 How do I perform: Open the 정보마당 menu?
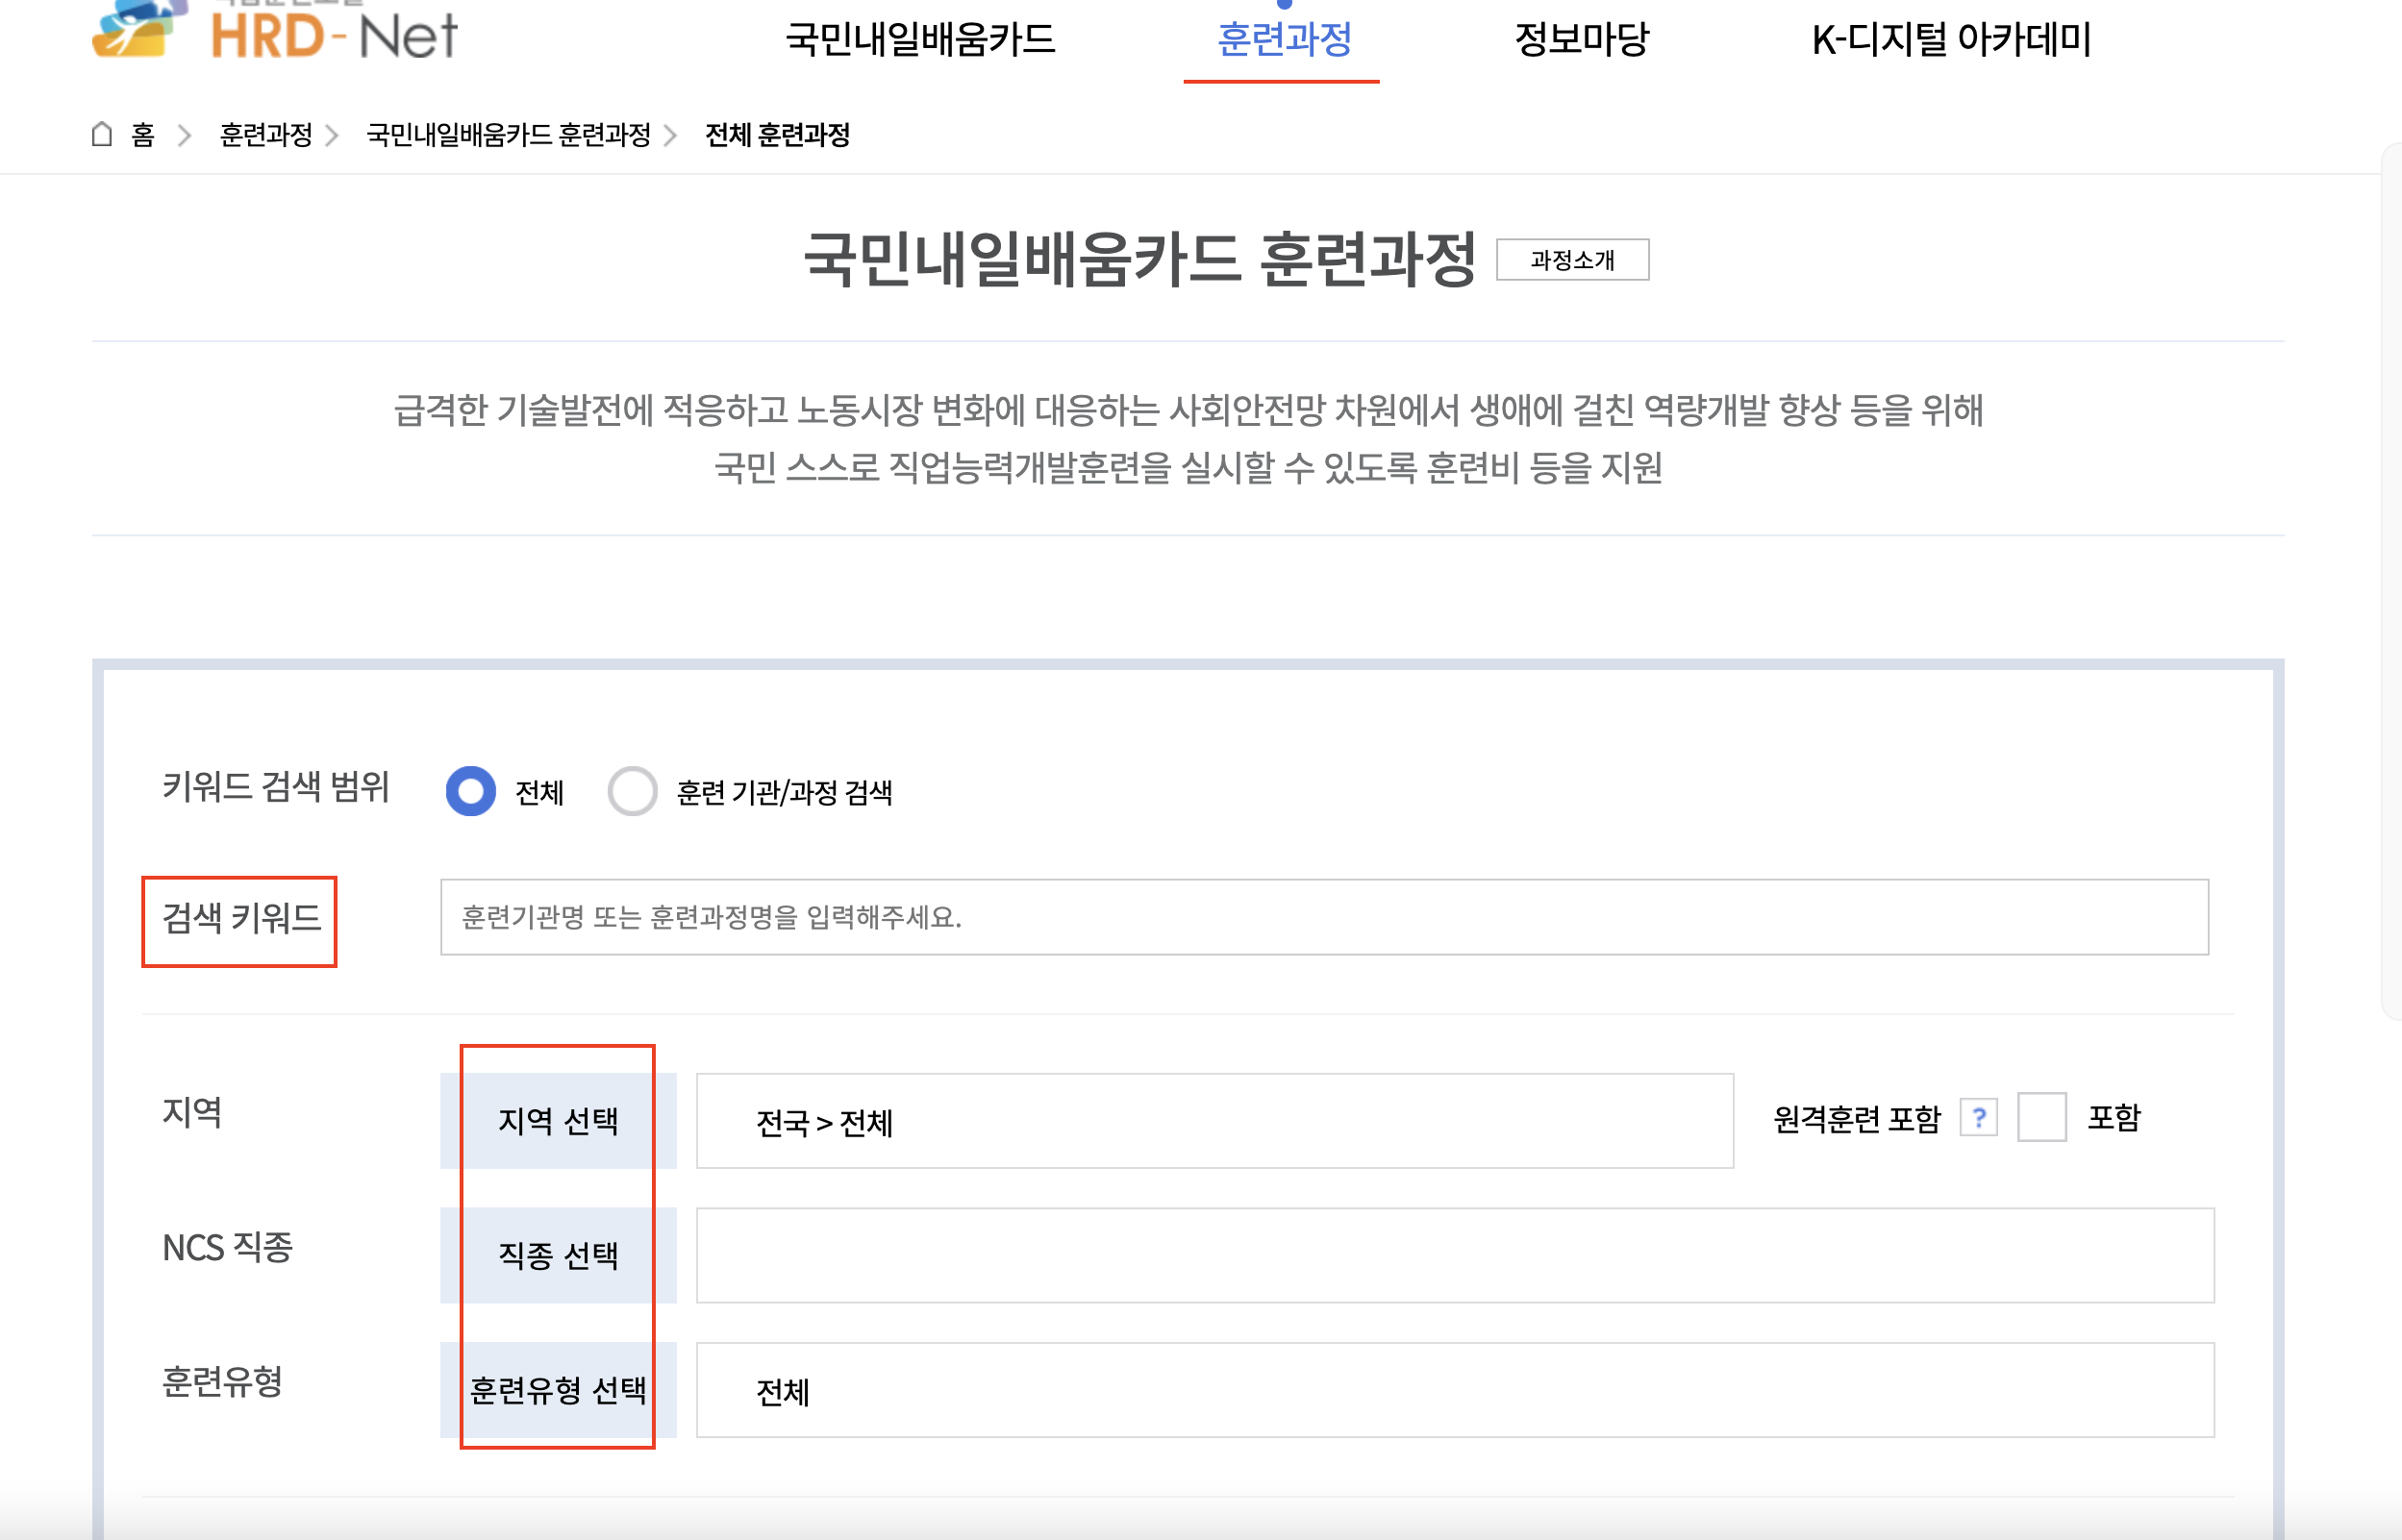[1581, 40]
